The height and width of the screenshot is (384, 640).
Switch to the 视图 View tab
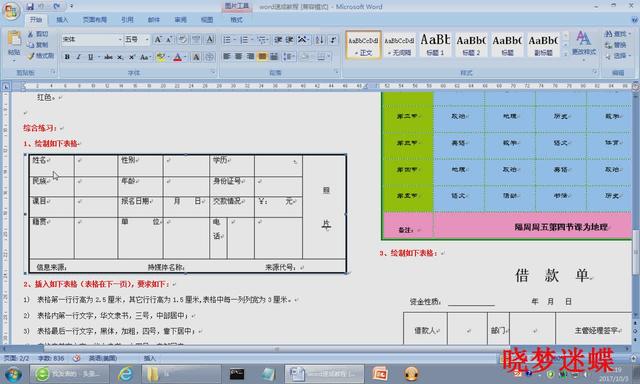click(207, 20)
